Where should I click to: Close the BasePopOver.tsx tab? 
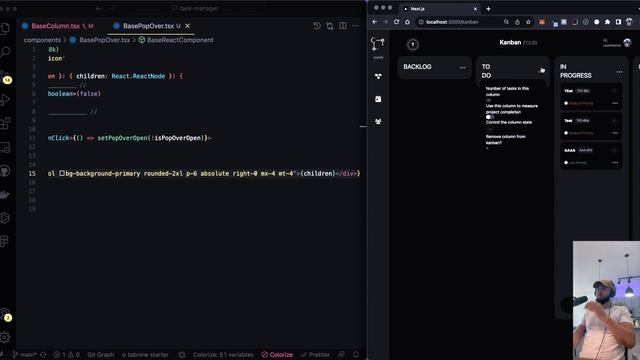tap(187, 26)
